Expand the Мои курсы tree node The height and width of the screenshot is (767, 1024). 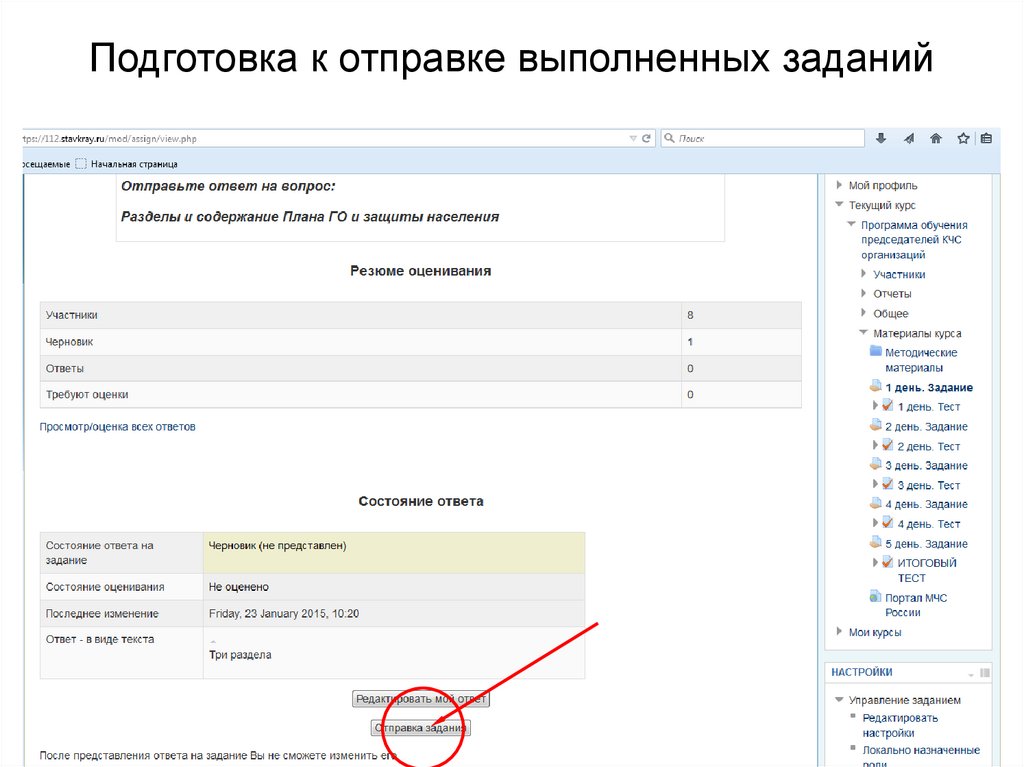click(838, 632)
